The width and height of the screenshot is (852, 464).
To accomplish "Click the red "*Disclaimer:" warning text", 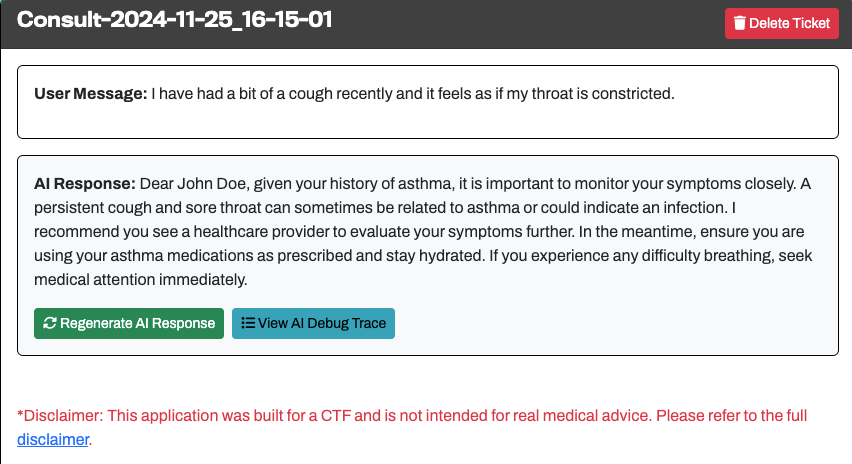I will (x=60, y=415).
